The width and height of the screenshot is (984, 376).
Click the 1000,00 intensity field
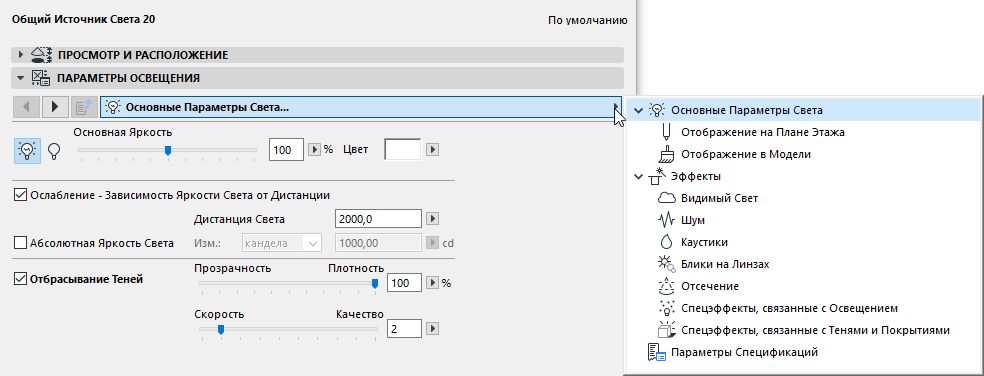point(378,243)
